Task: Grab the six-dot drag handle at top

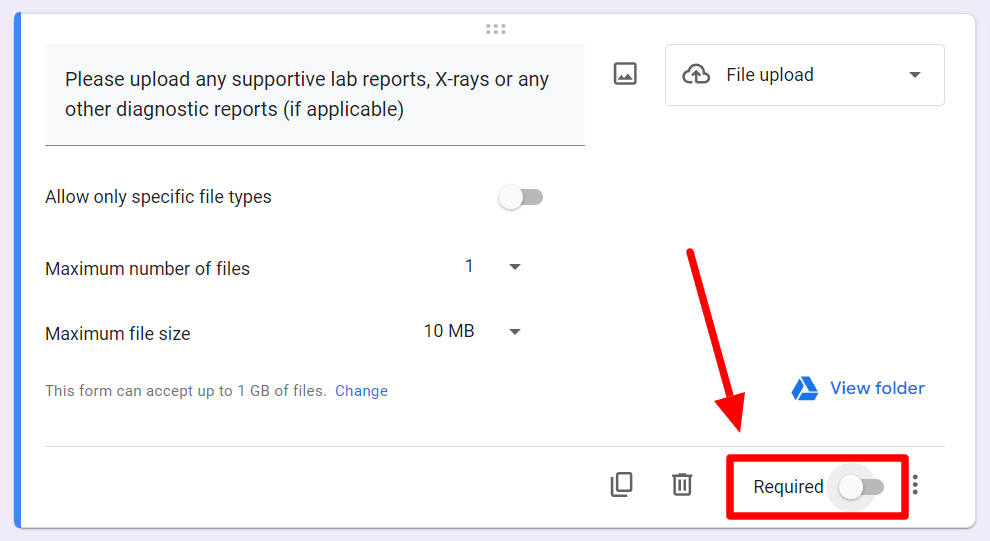Action: pyautogui.click(x=496, y=29)
